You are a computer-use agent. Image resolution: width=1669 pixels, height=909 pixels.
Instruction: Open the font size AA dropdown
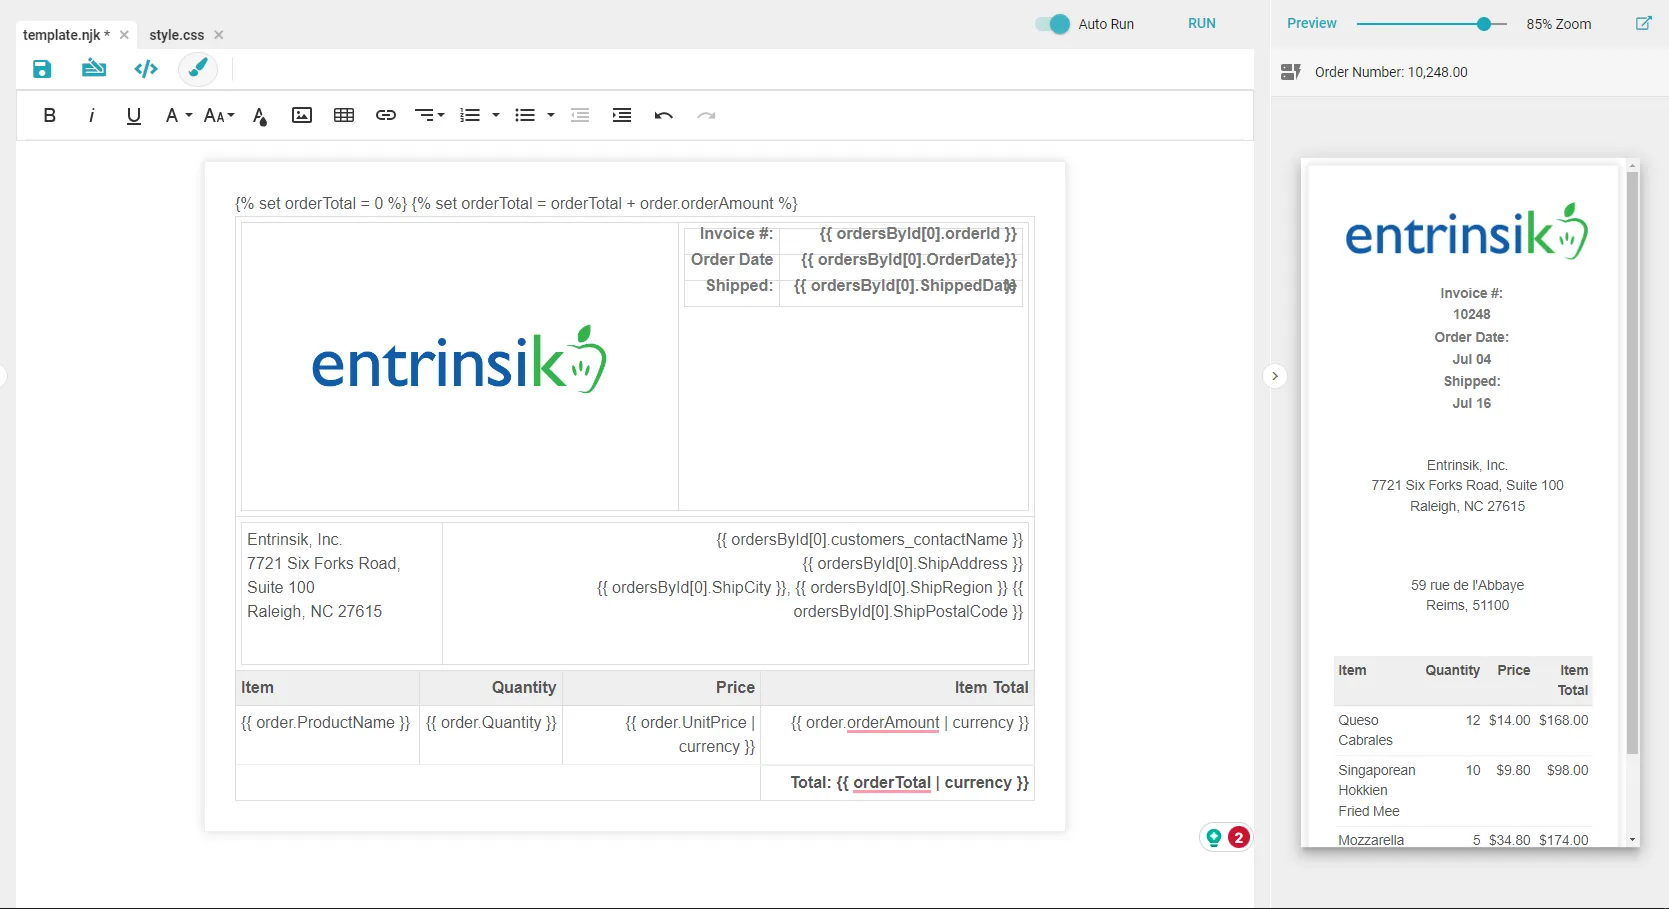219,115
